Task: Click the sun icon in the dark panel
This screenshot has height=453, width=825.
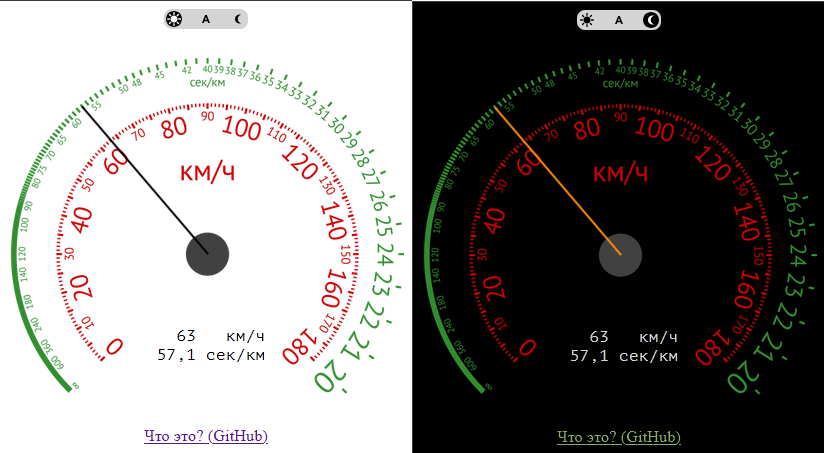Action: [586, 19]
